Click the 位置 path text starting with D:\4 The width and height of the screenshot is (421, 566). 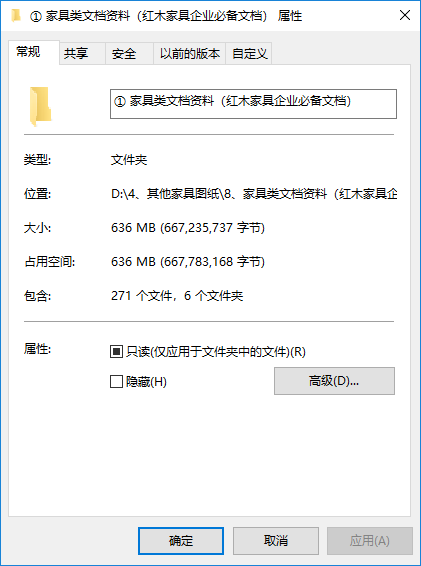[x=254, y=194]
